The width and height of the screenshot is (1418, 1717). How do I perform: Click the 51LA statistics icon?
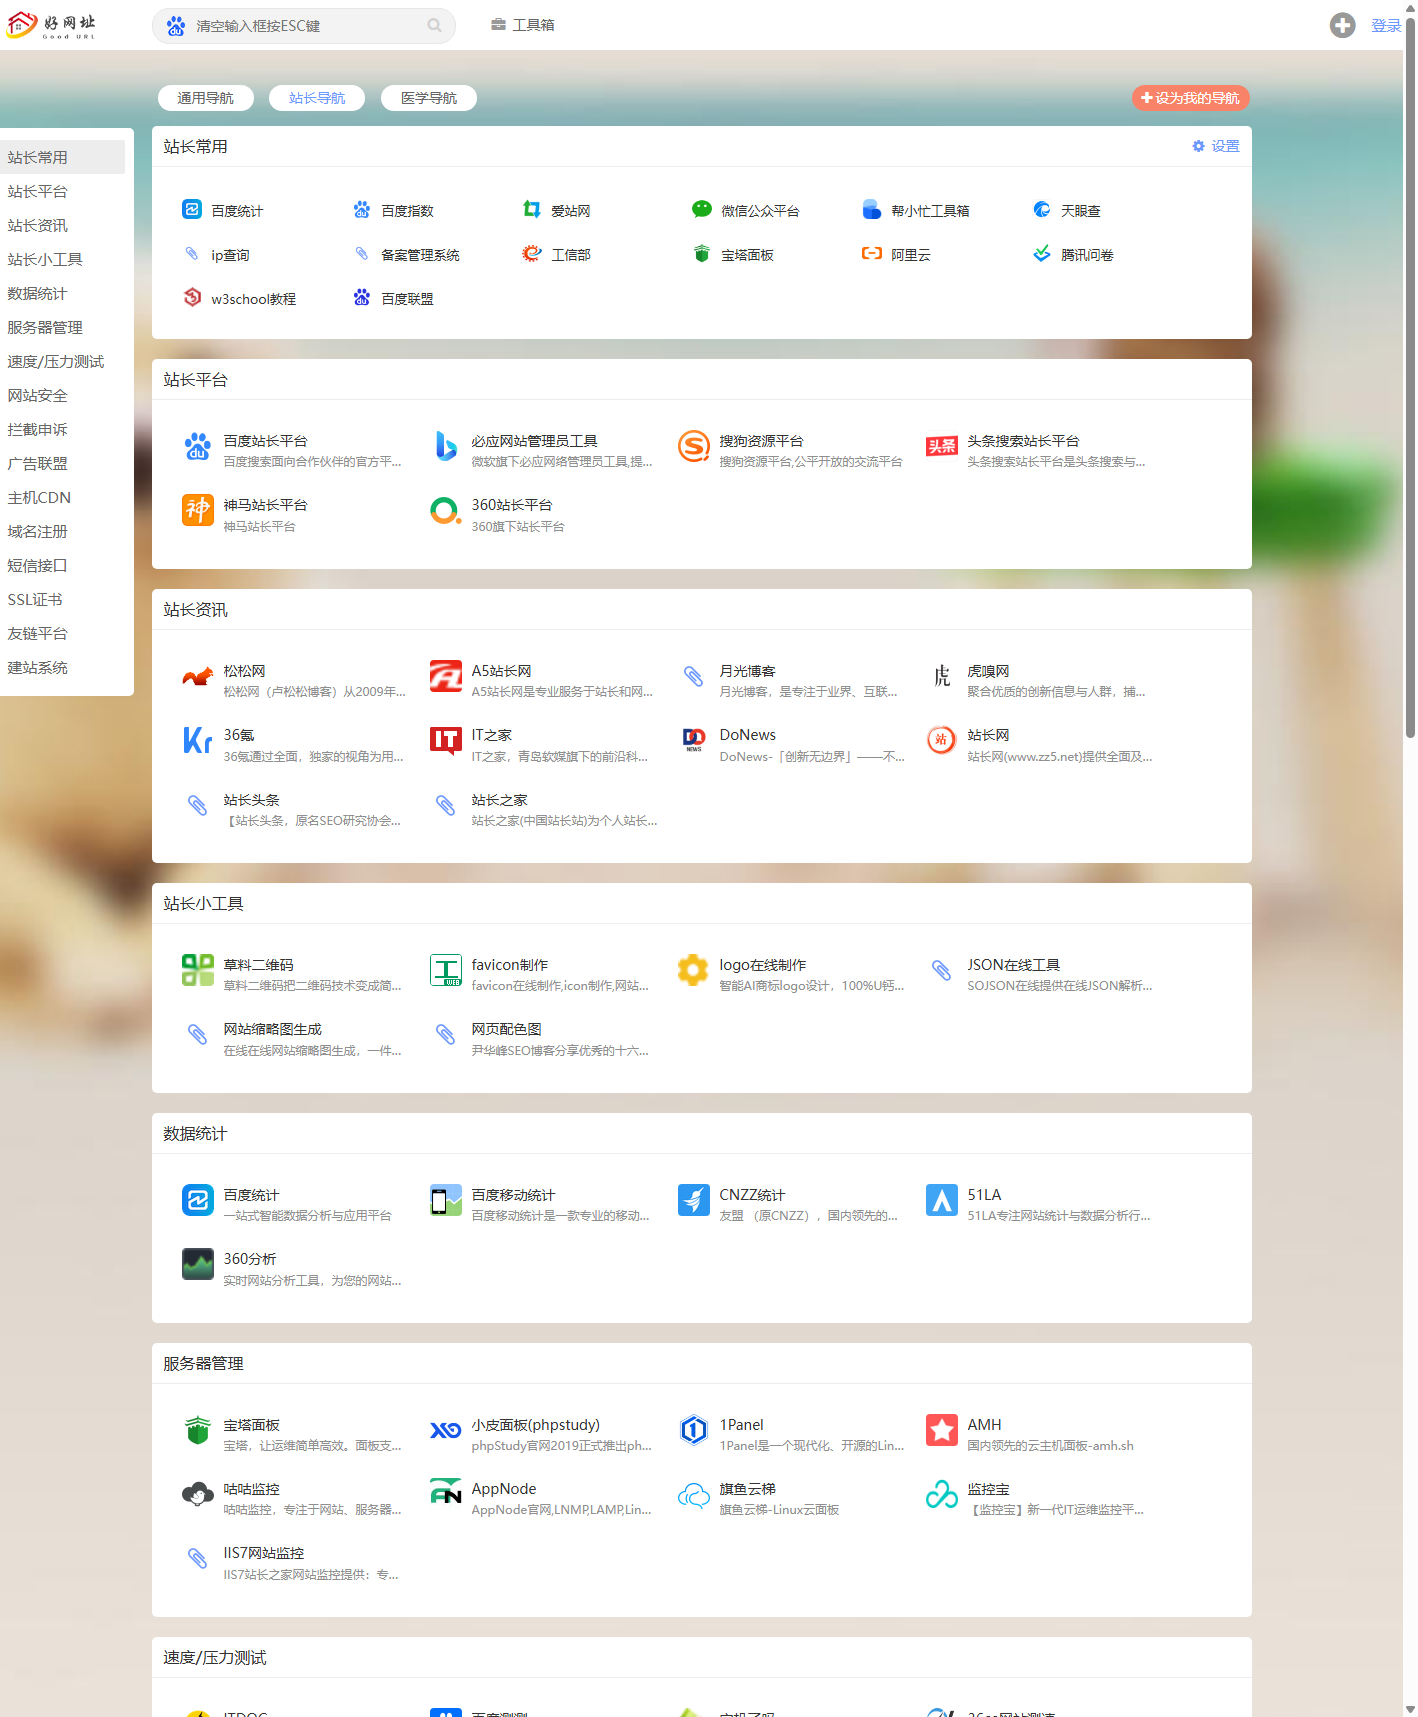[x=941, y=1200]
